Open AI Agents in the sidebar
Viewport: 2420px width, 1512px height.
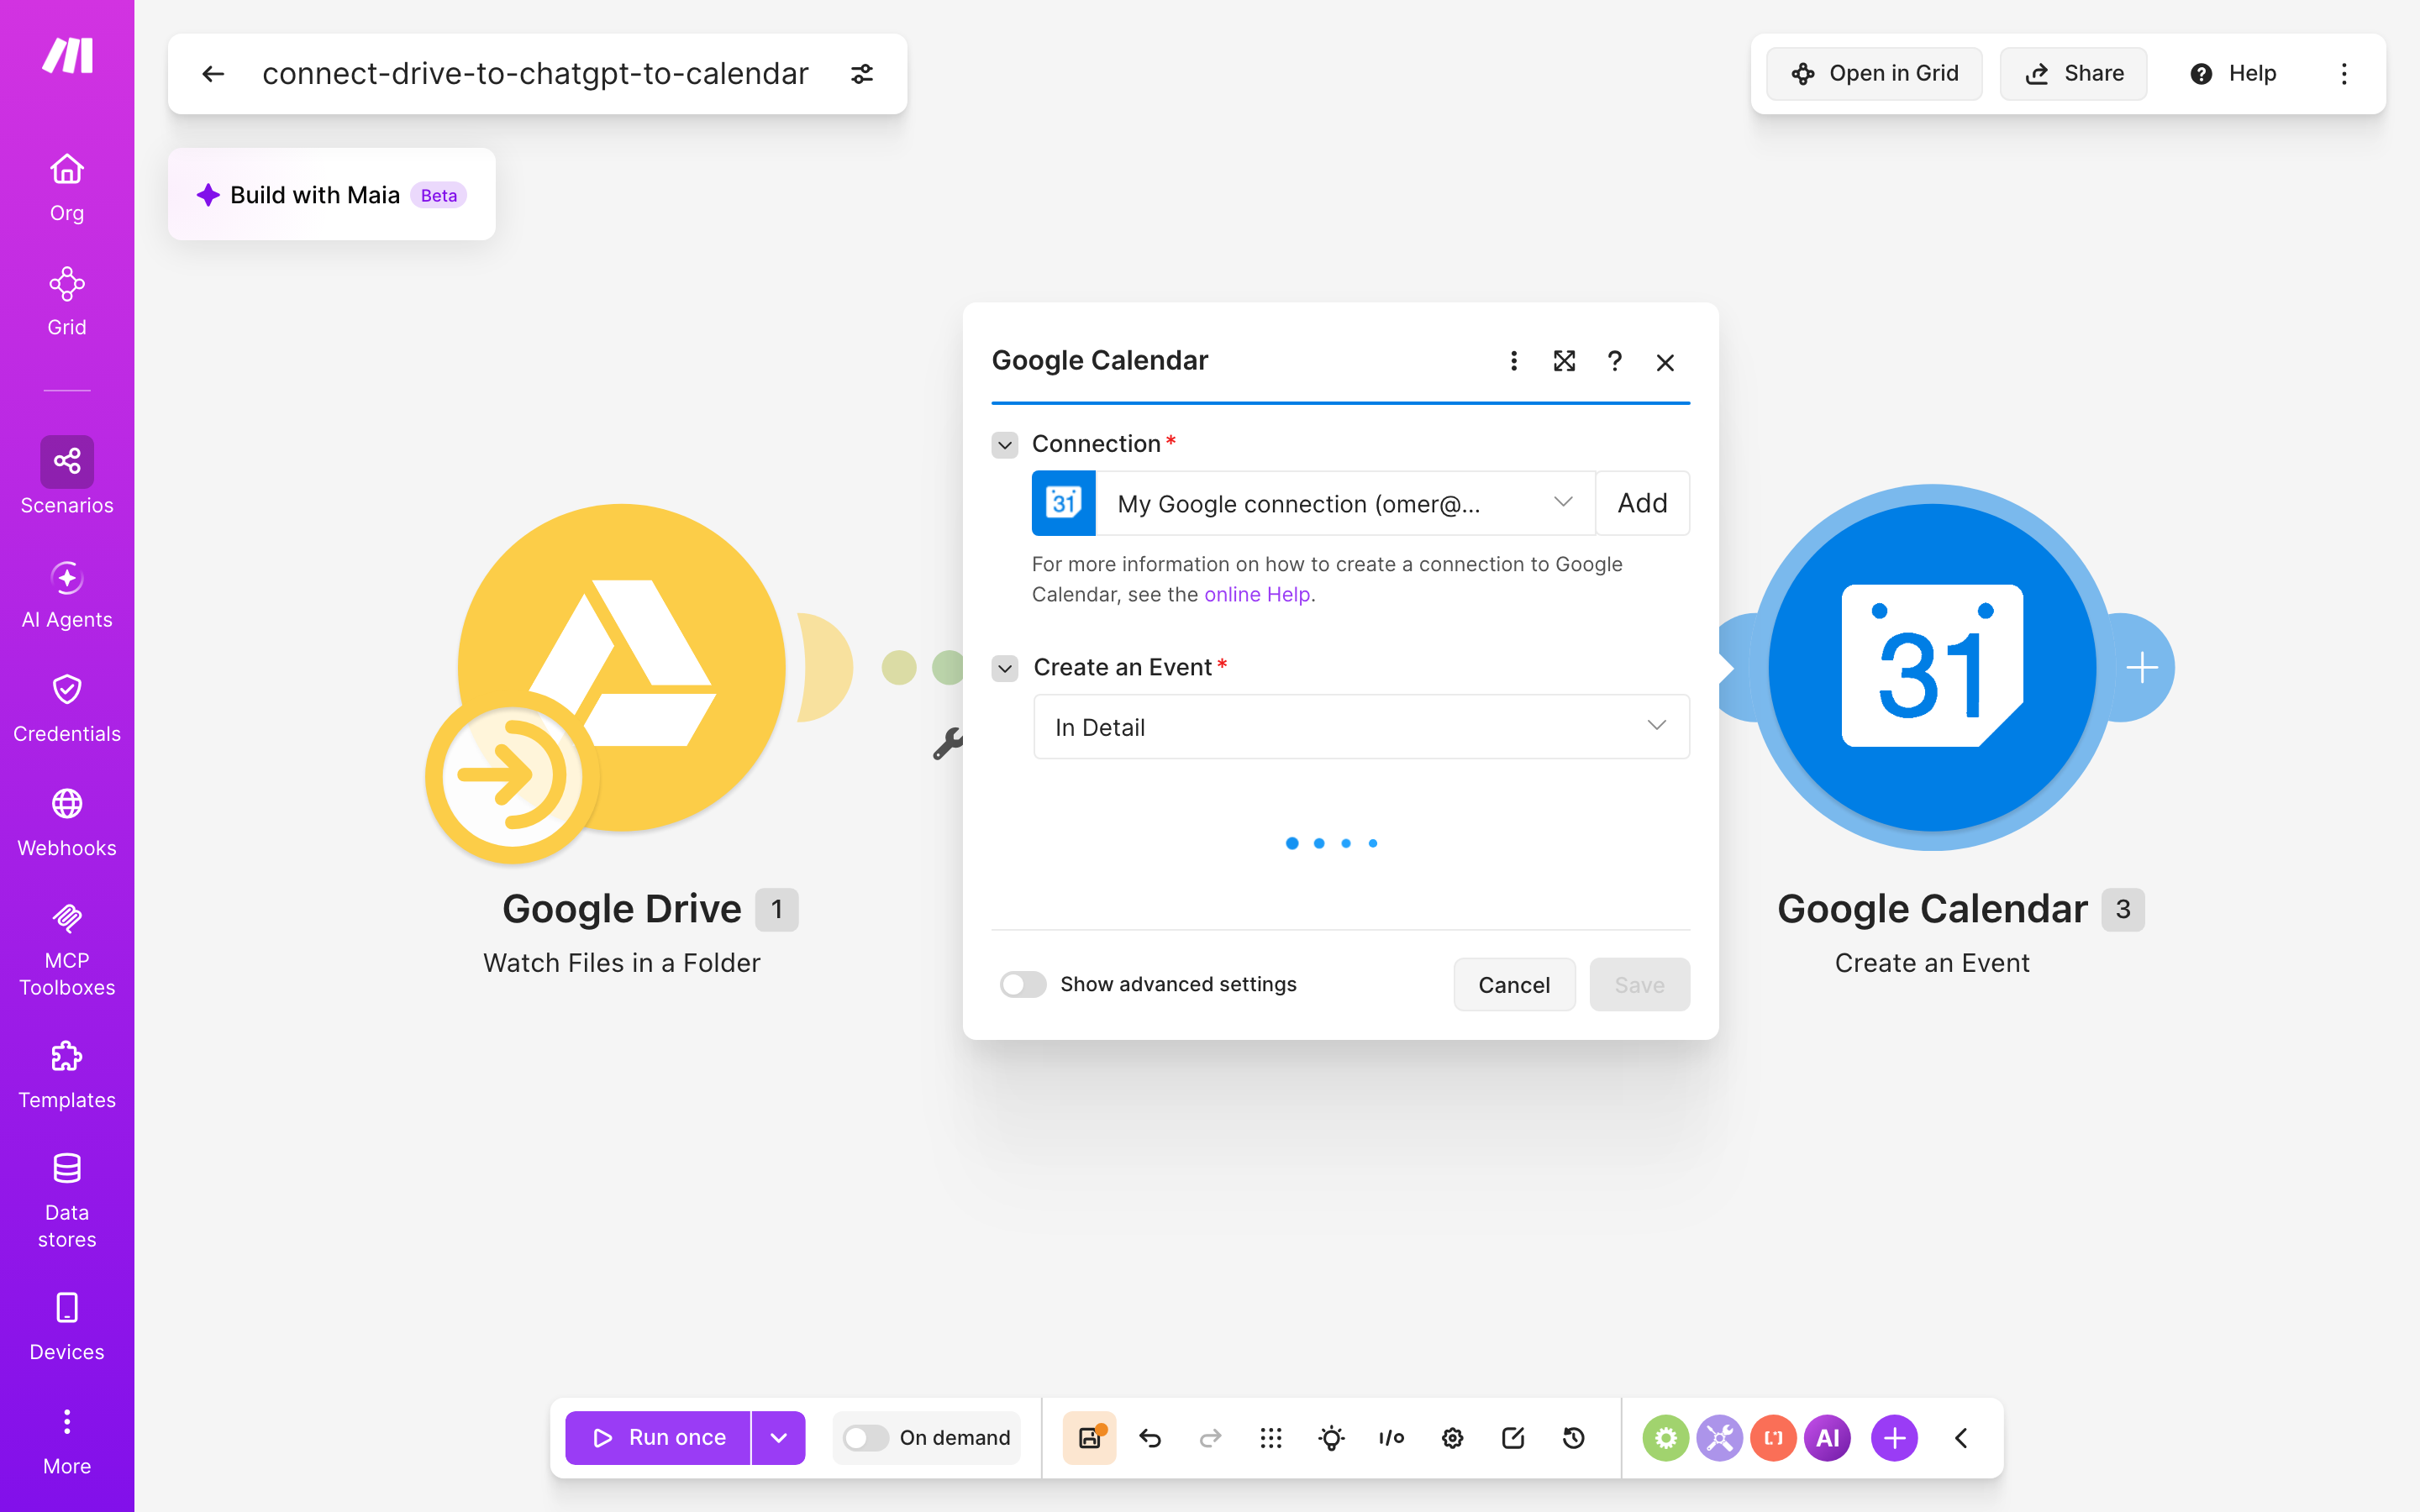tap(67, 596)
